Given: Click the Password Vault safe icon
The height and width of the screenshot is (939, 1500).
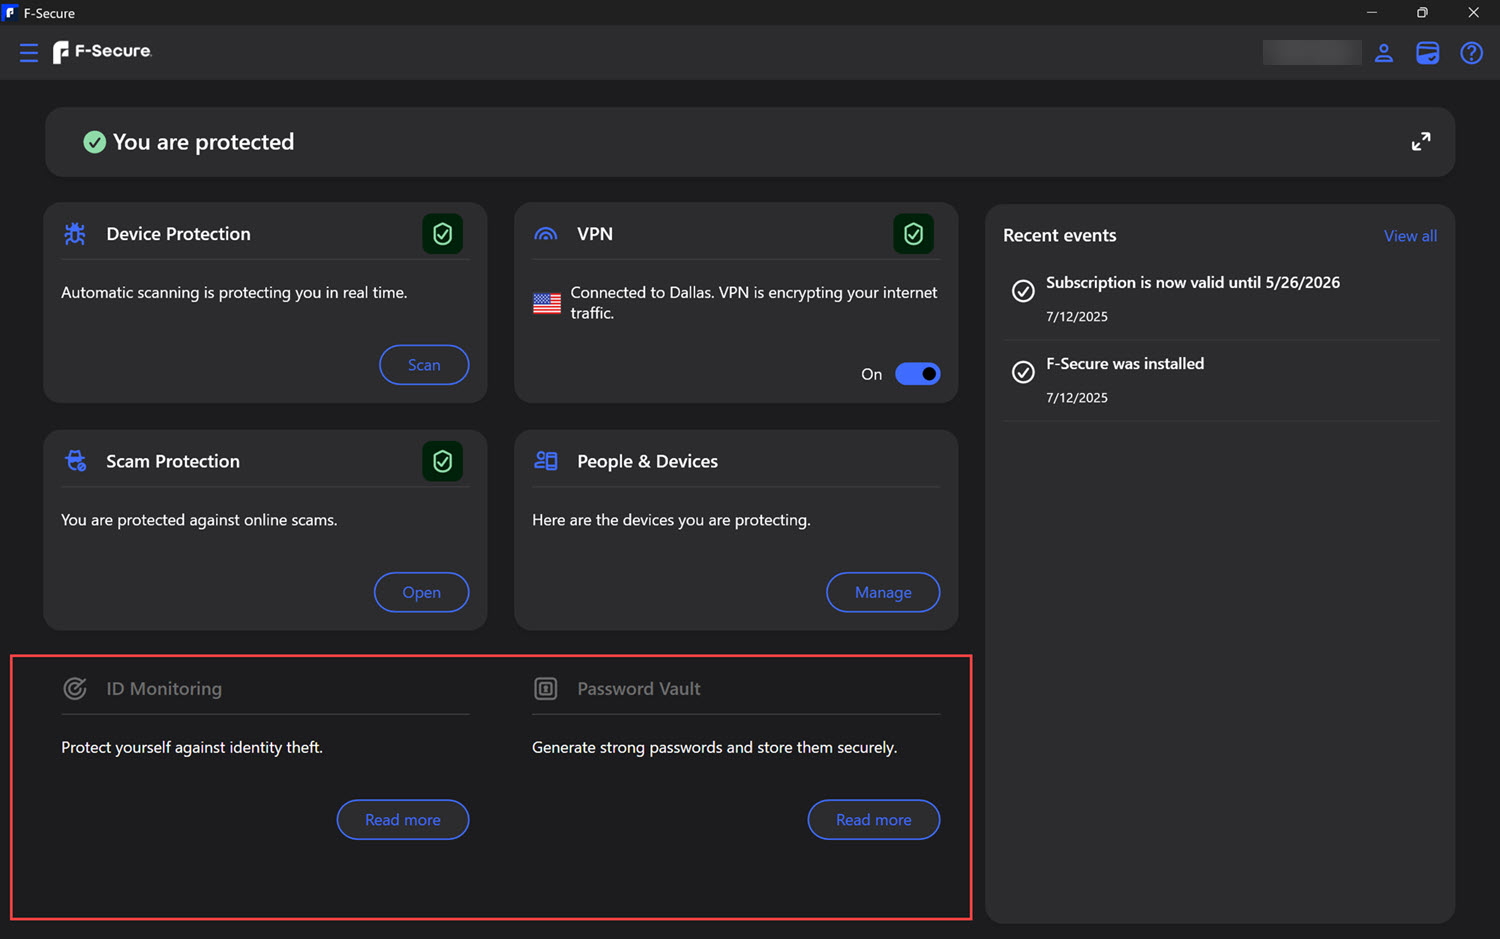Looking at the screenshot, I should (x=546, y=689).
